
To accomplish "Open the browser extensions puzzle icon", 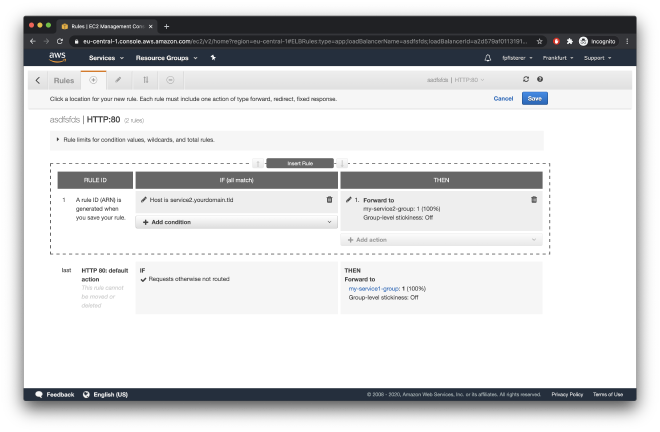I will click(x=570, y=41).
